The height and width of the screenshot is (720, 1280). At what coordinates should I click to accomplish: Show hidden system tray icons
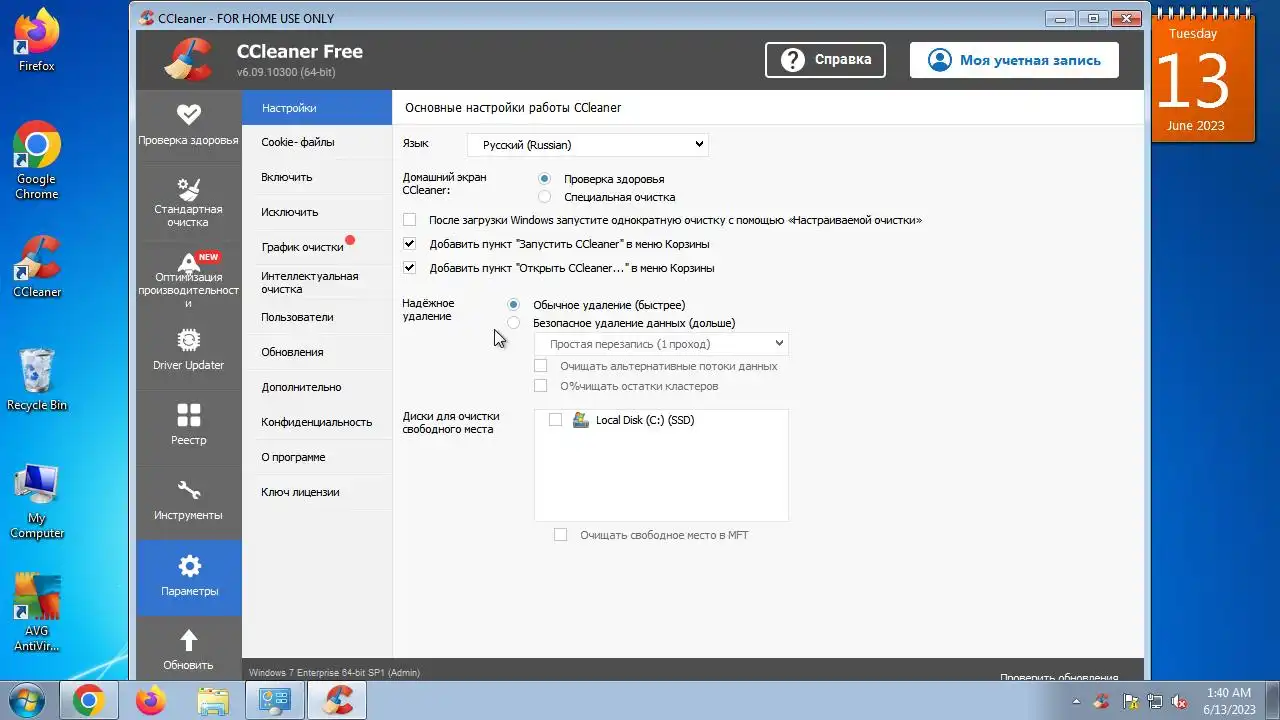[1076, 701]
